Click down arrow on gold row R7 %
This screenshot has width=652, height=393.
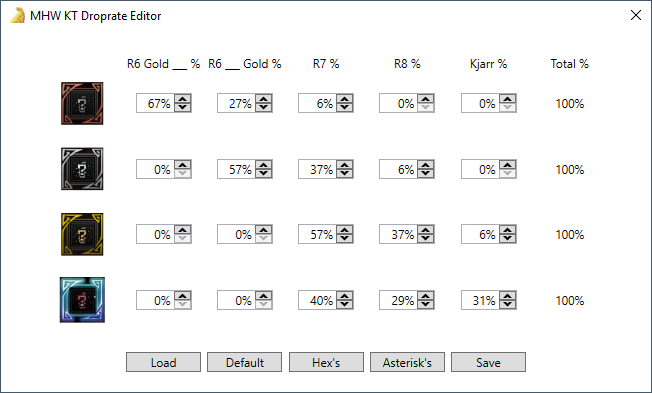(345, 238)
